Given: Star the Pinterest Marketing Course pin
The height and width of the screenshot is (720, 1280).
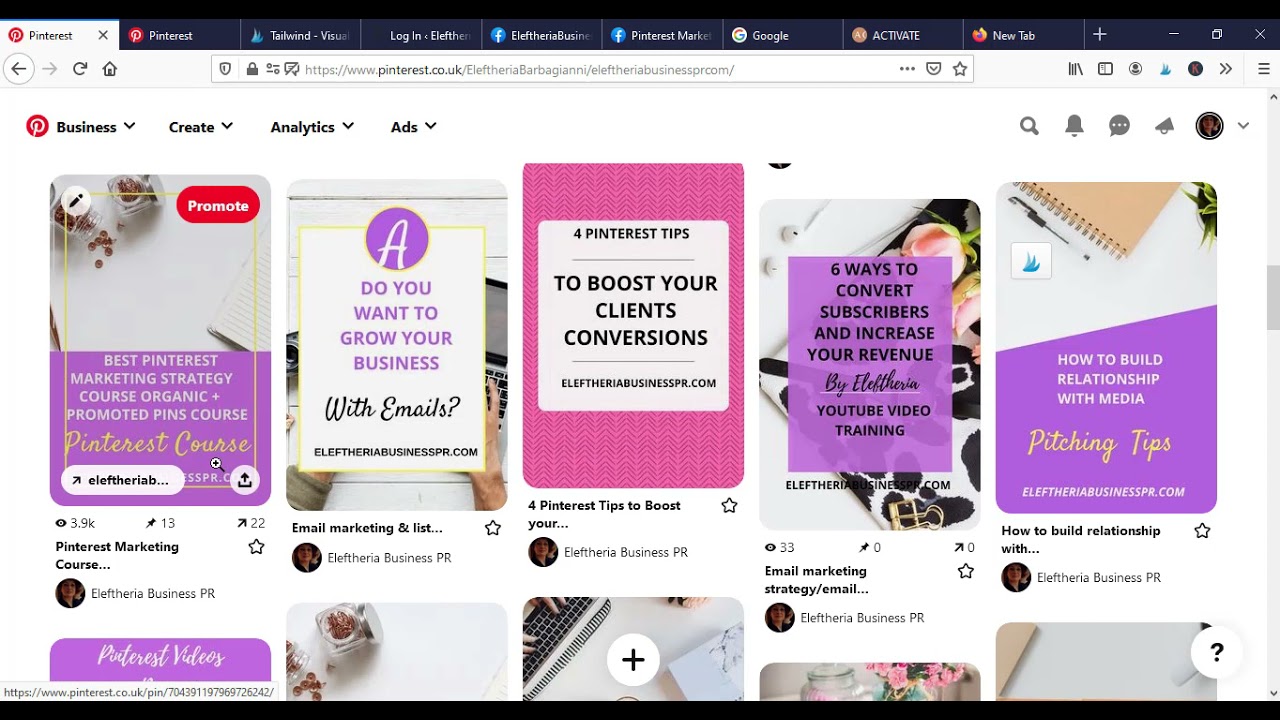Looking at the screenshot, I should [x=256, y=547].
